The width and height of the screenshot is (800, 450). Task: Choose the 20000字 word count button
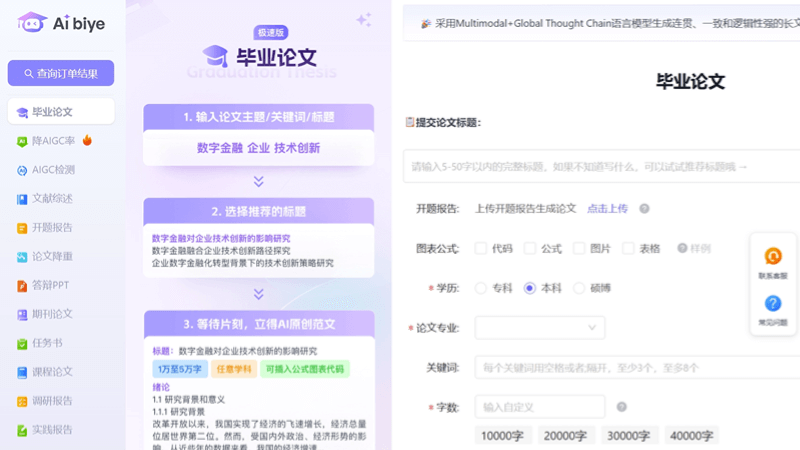(565, 436)
